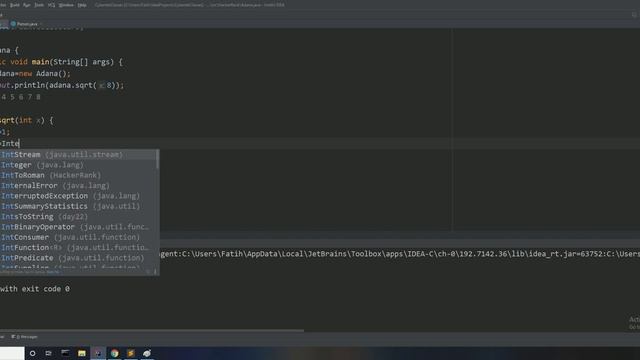Open Google Chrome from the taskbar
This screenshot has width=640, height=360.
tap(114, 353)
